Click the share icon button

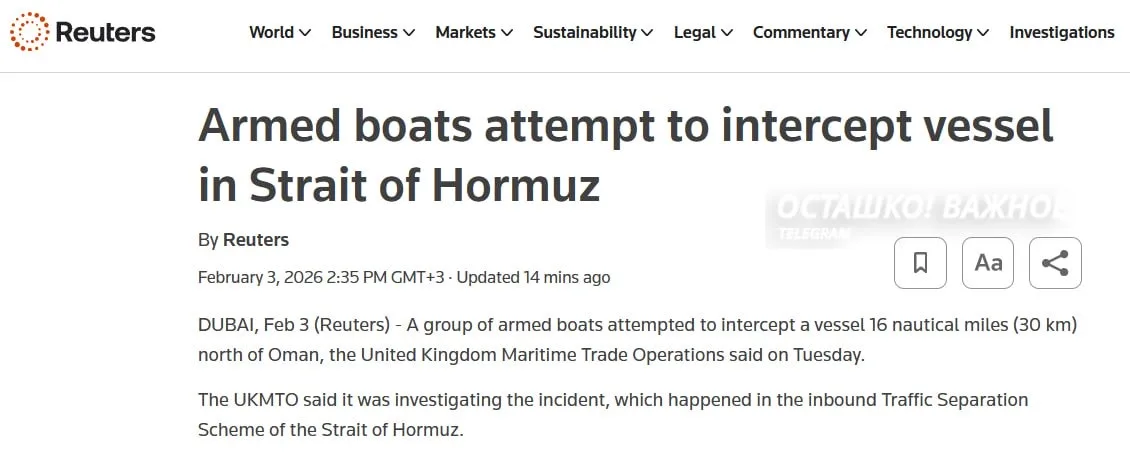coord(1055,263)
